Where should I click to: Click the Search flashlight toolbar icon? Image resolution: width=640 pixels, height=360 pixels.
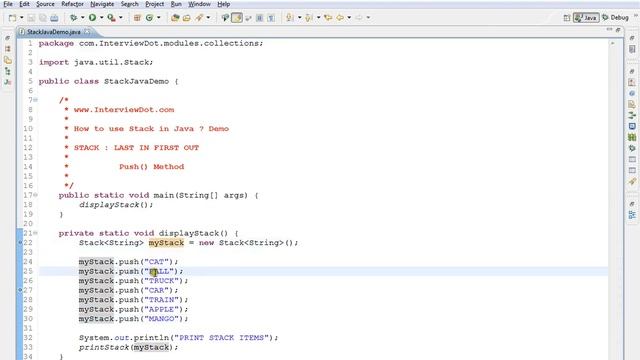point(199,18)
